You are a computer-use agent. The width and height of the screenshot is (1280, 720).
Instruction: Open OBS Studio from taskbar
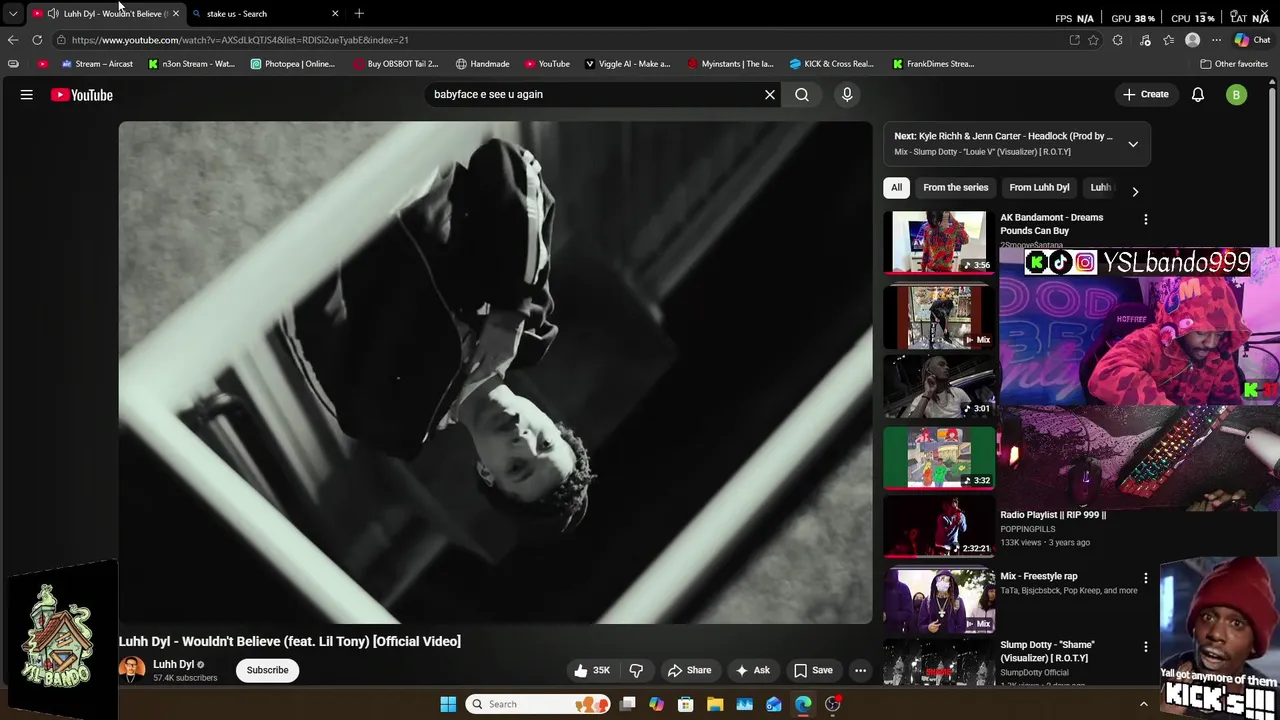point(832,704)
